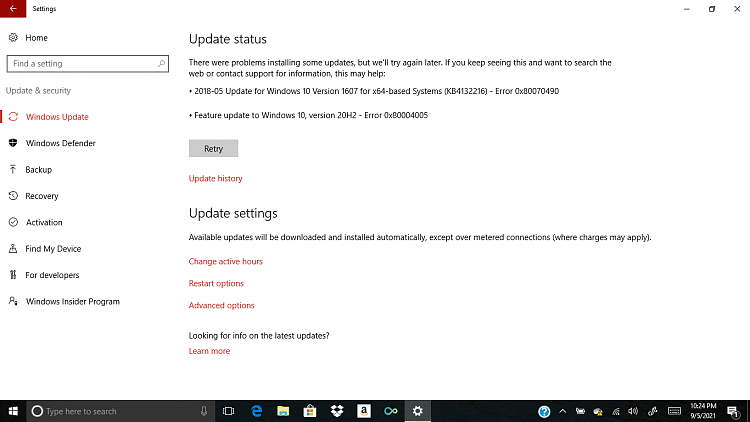Open Dropbox from the taskbar
The width and height of the screenshot is (750, 422).
[337, 411]
